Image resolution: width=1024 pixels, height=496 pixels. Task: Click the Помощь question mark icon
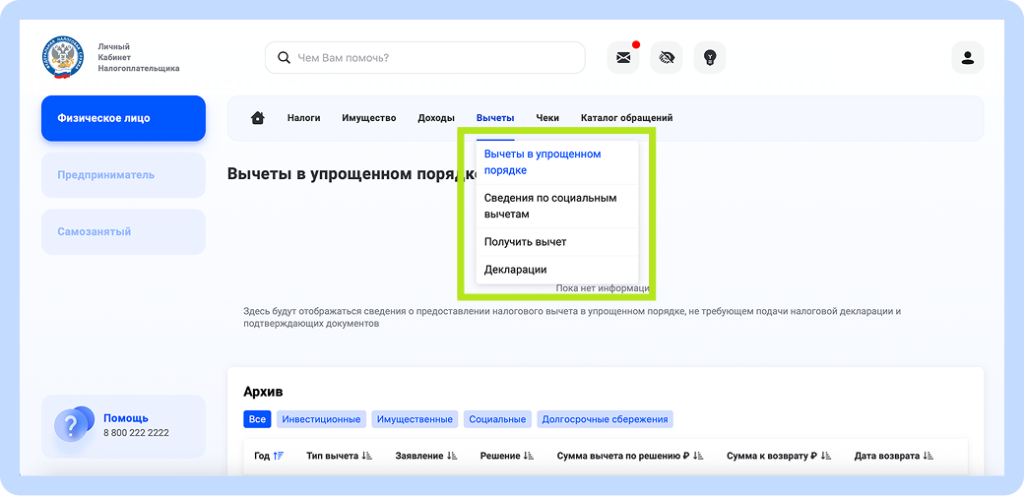tap(74, 425)
